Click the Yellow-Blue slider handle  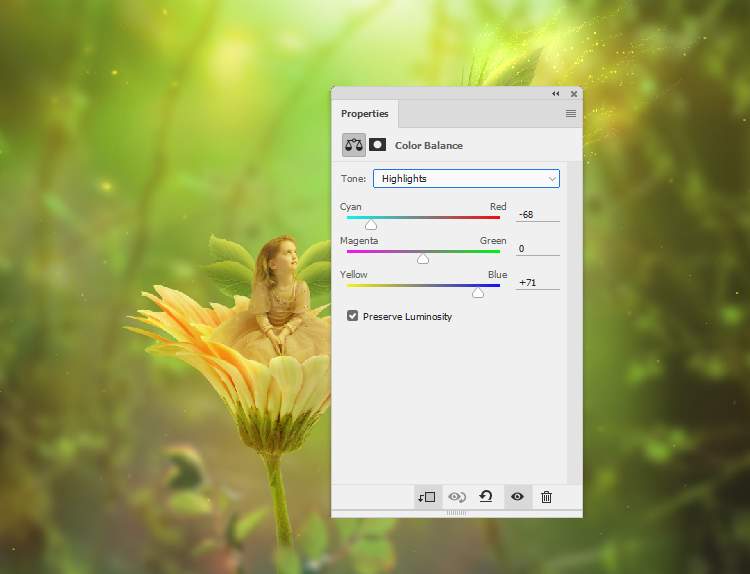478,293
